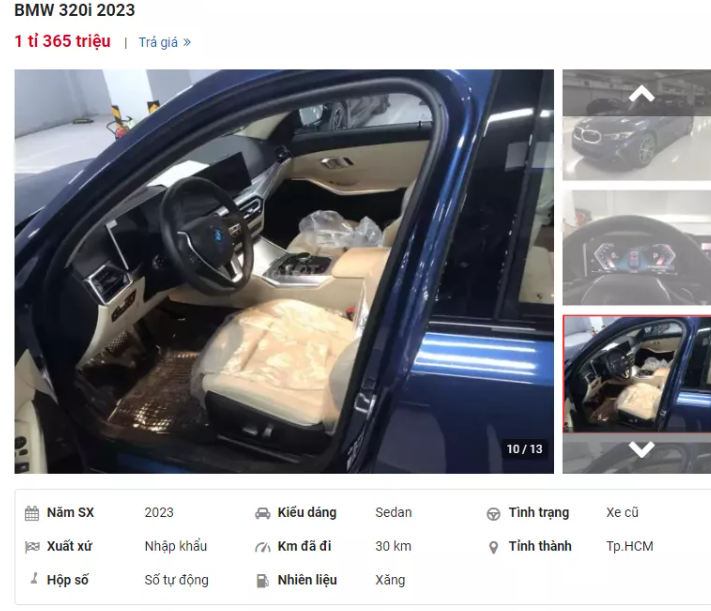This screenshot has height=611, width=711.
Task: Select the blue BMW exterior thumbnail
Action: (637, 125)
